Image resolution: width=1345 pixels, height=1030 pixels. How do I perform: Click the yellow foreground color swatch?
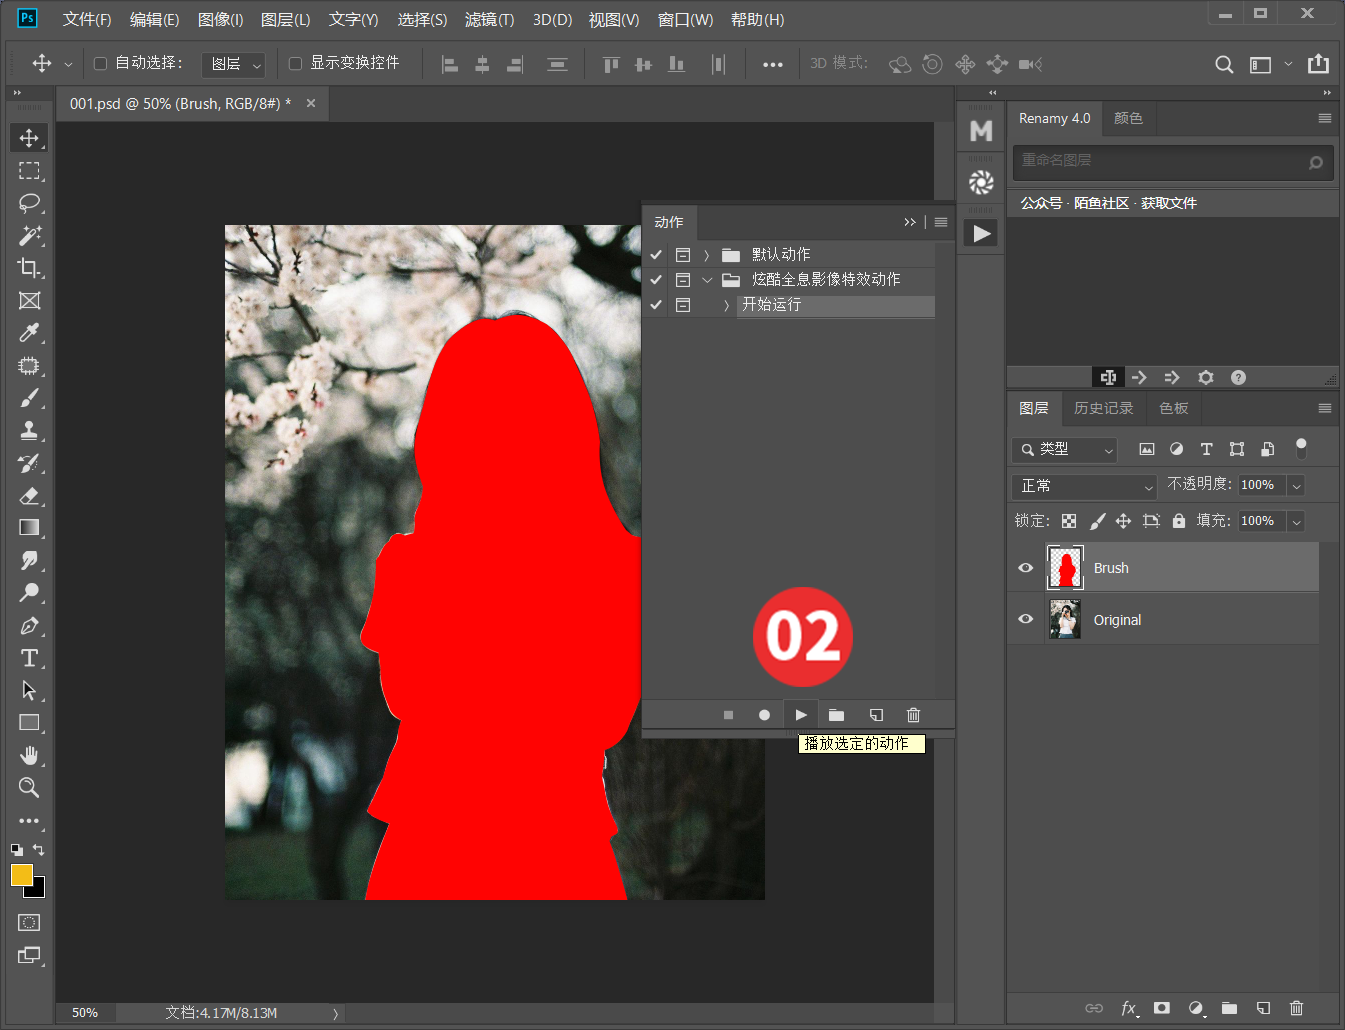coord(22,876)
